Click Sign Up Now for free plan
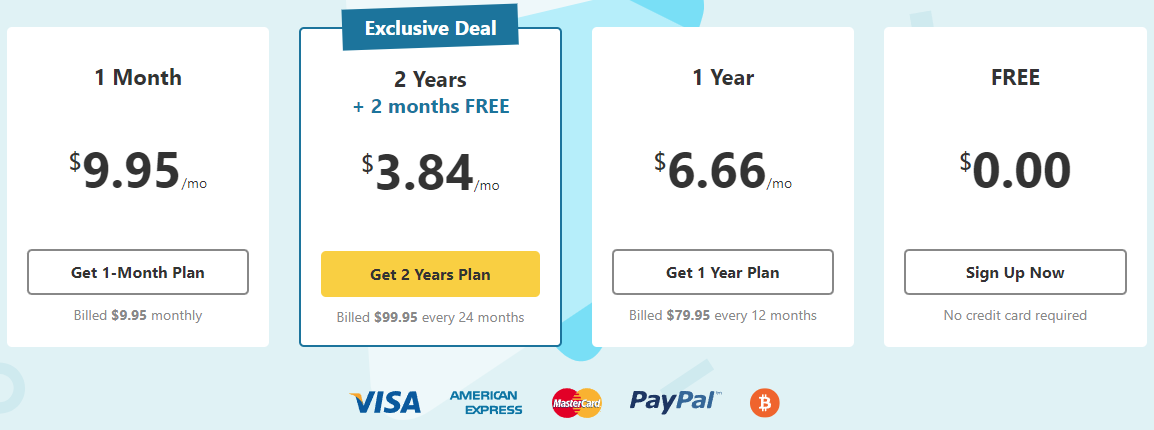The height and width of the screenshot is (430, 1154). coord(1015,272)
